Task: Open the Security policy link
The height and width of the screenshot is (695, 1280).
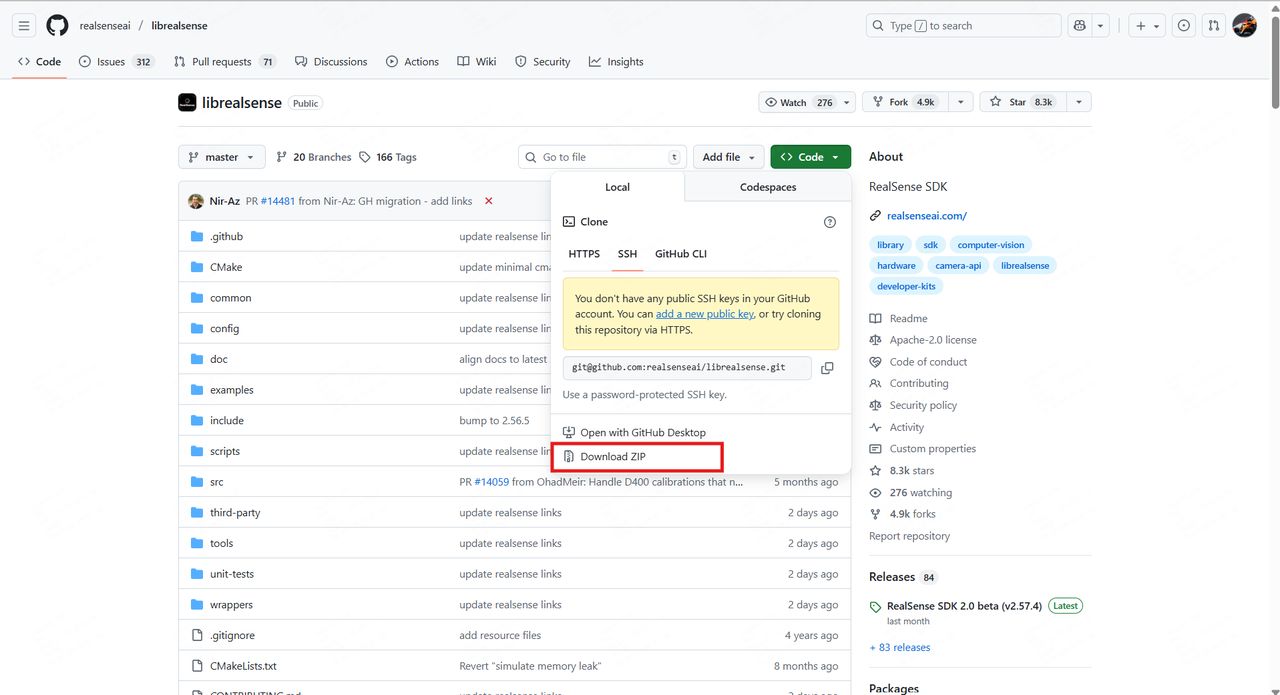Action: point(923,406)
